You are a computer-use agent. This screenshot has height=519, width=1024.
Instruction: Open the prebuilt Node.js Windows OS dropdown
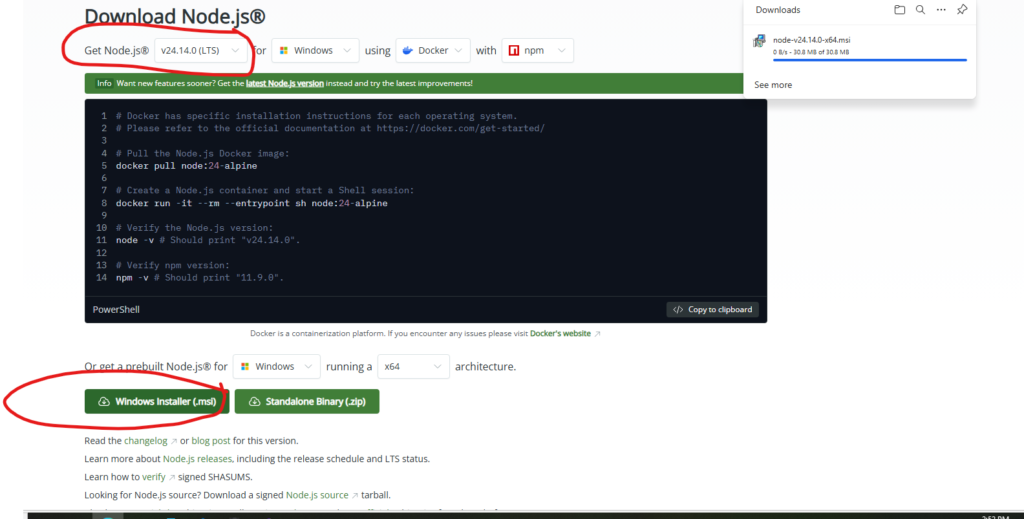[x=276, y=367]
